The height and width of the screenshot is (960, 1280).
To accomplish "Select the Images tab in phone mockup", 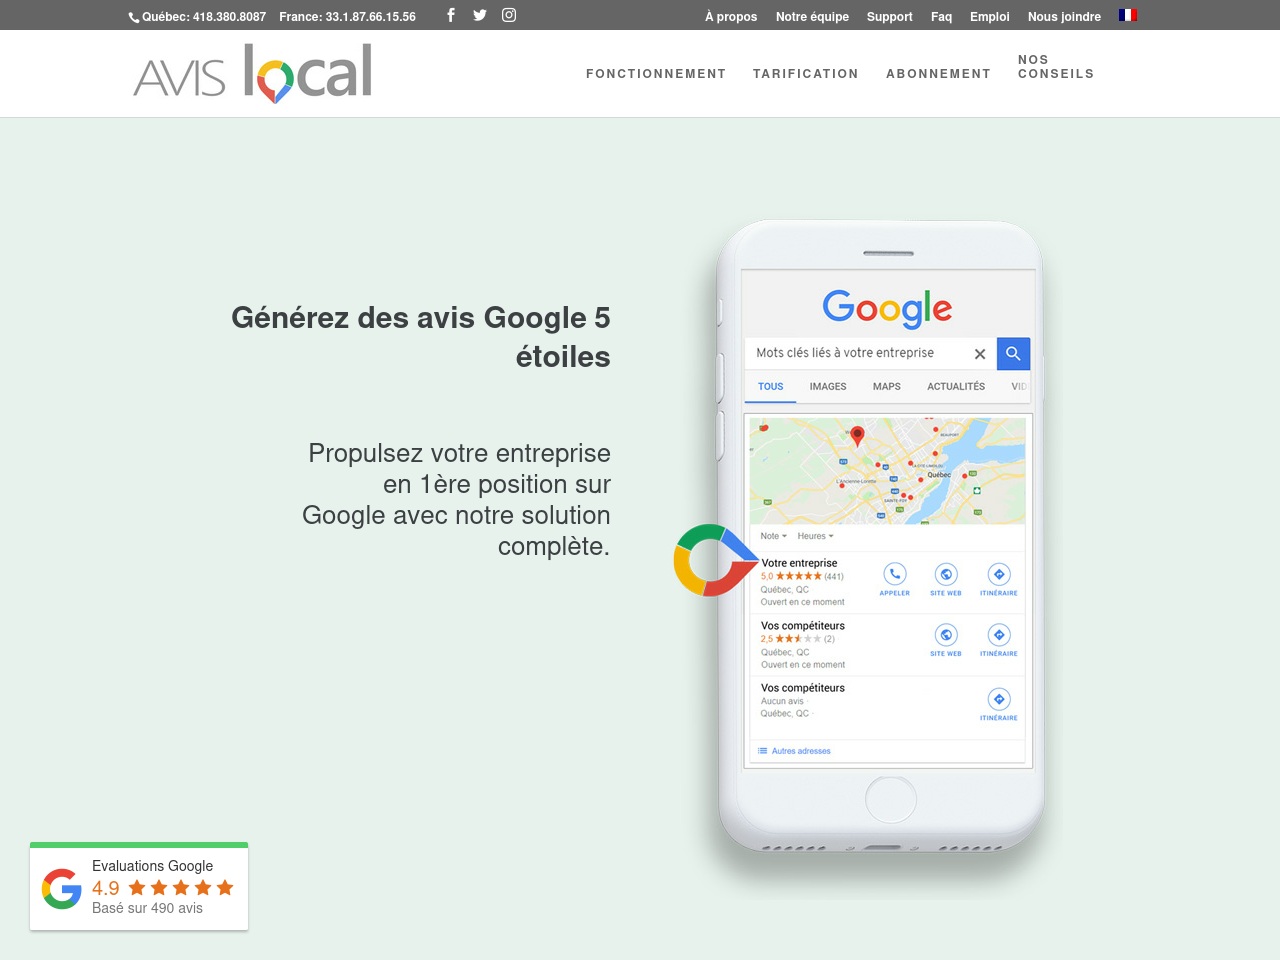I will tap(828, 386).
